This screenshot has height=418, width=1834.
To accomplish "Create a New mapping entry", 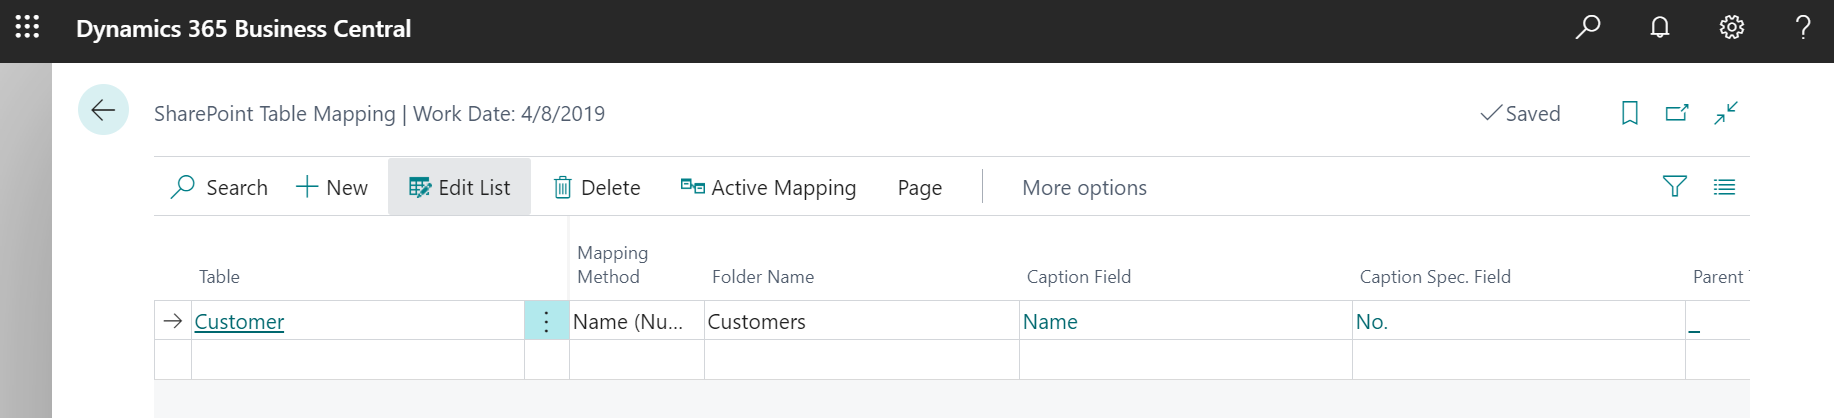I will pos(332,187).
